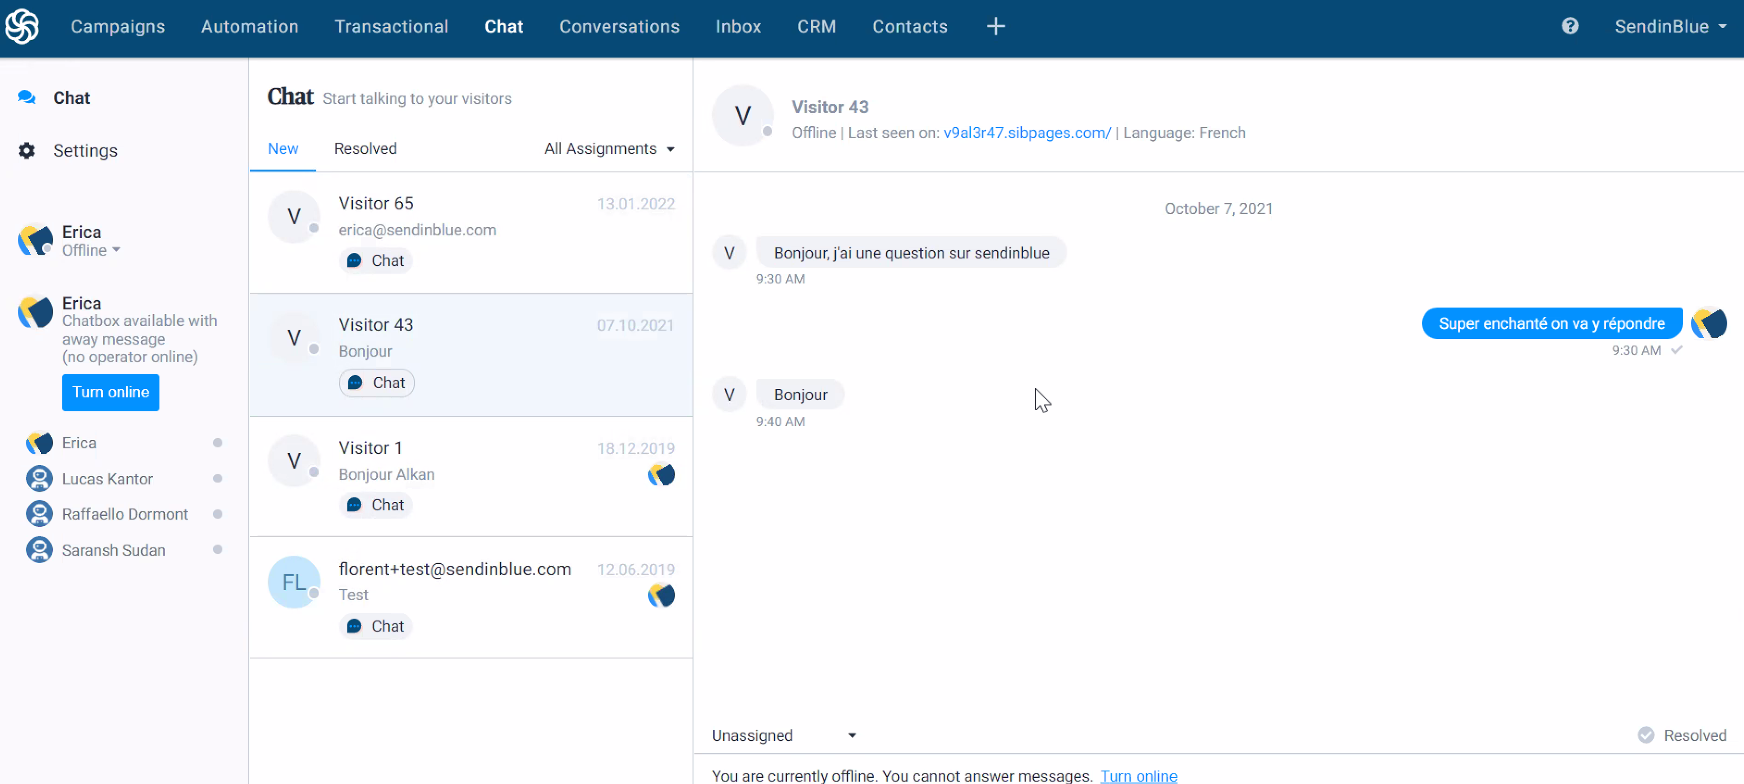This screenshot has height=784, width=1744.
Task: Open Contacts in the top navigation
Action: coord(910,27)
